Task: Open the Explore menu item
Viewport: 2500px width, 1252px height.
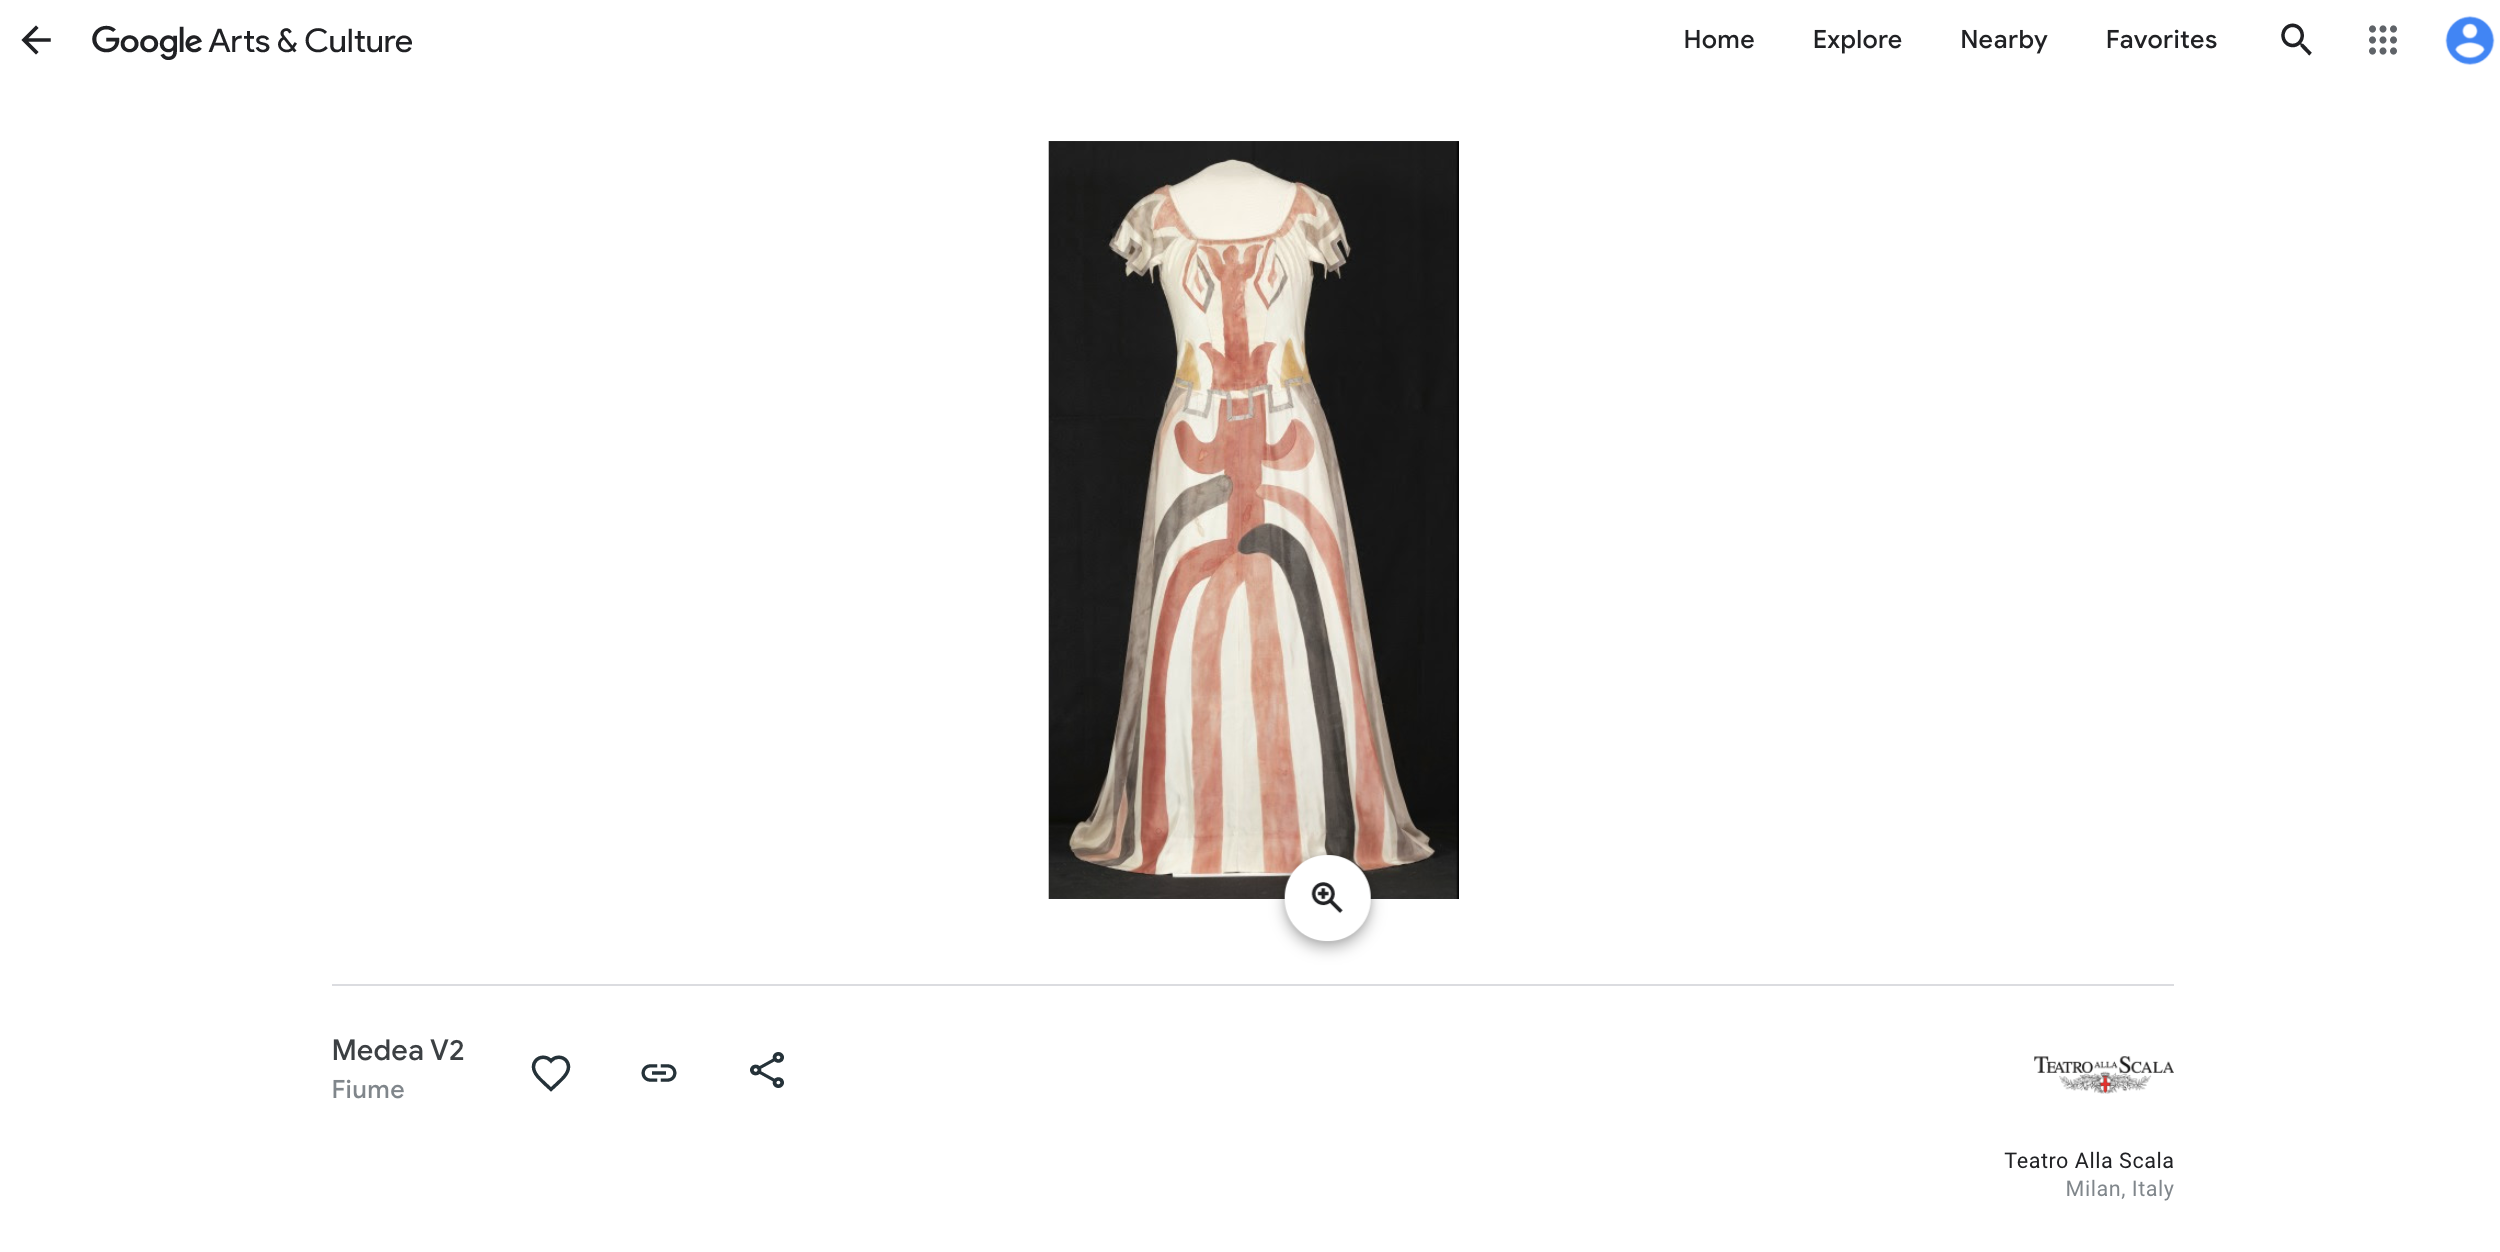Action: 1857,40
